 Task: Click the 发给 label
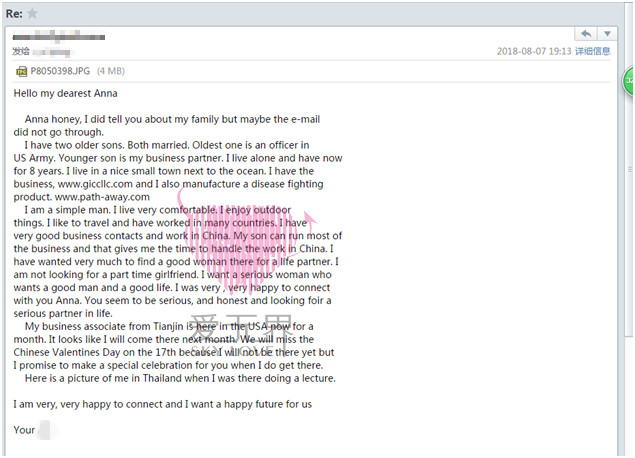click(x=20, y=50)
